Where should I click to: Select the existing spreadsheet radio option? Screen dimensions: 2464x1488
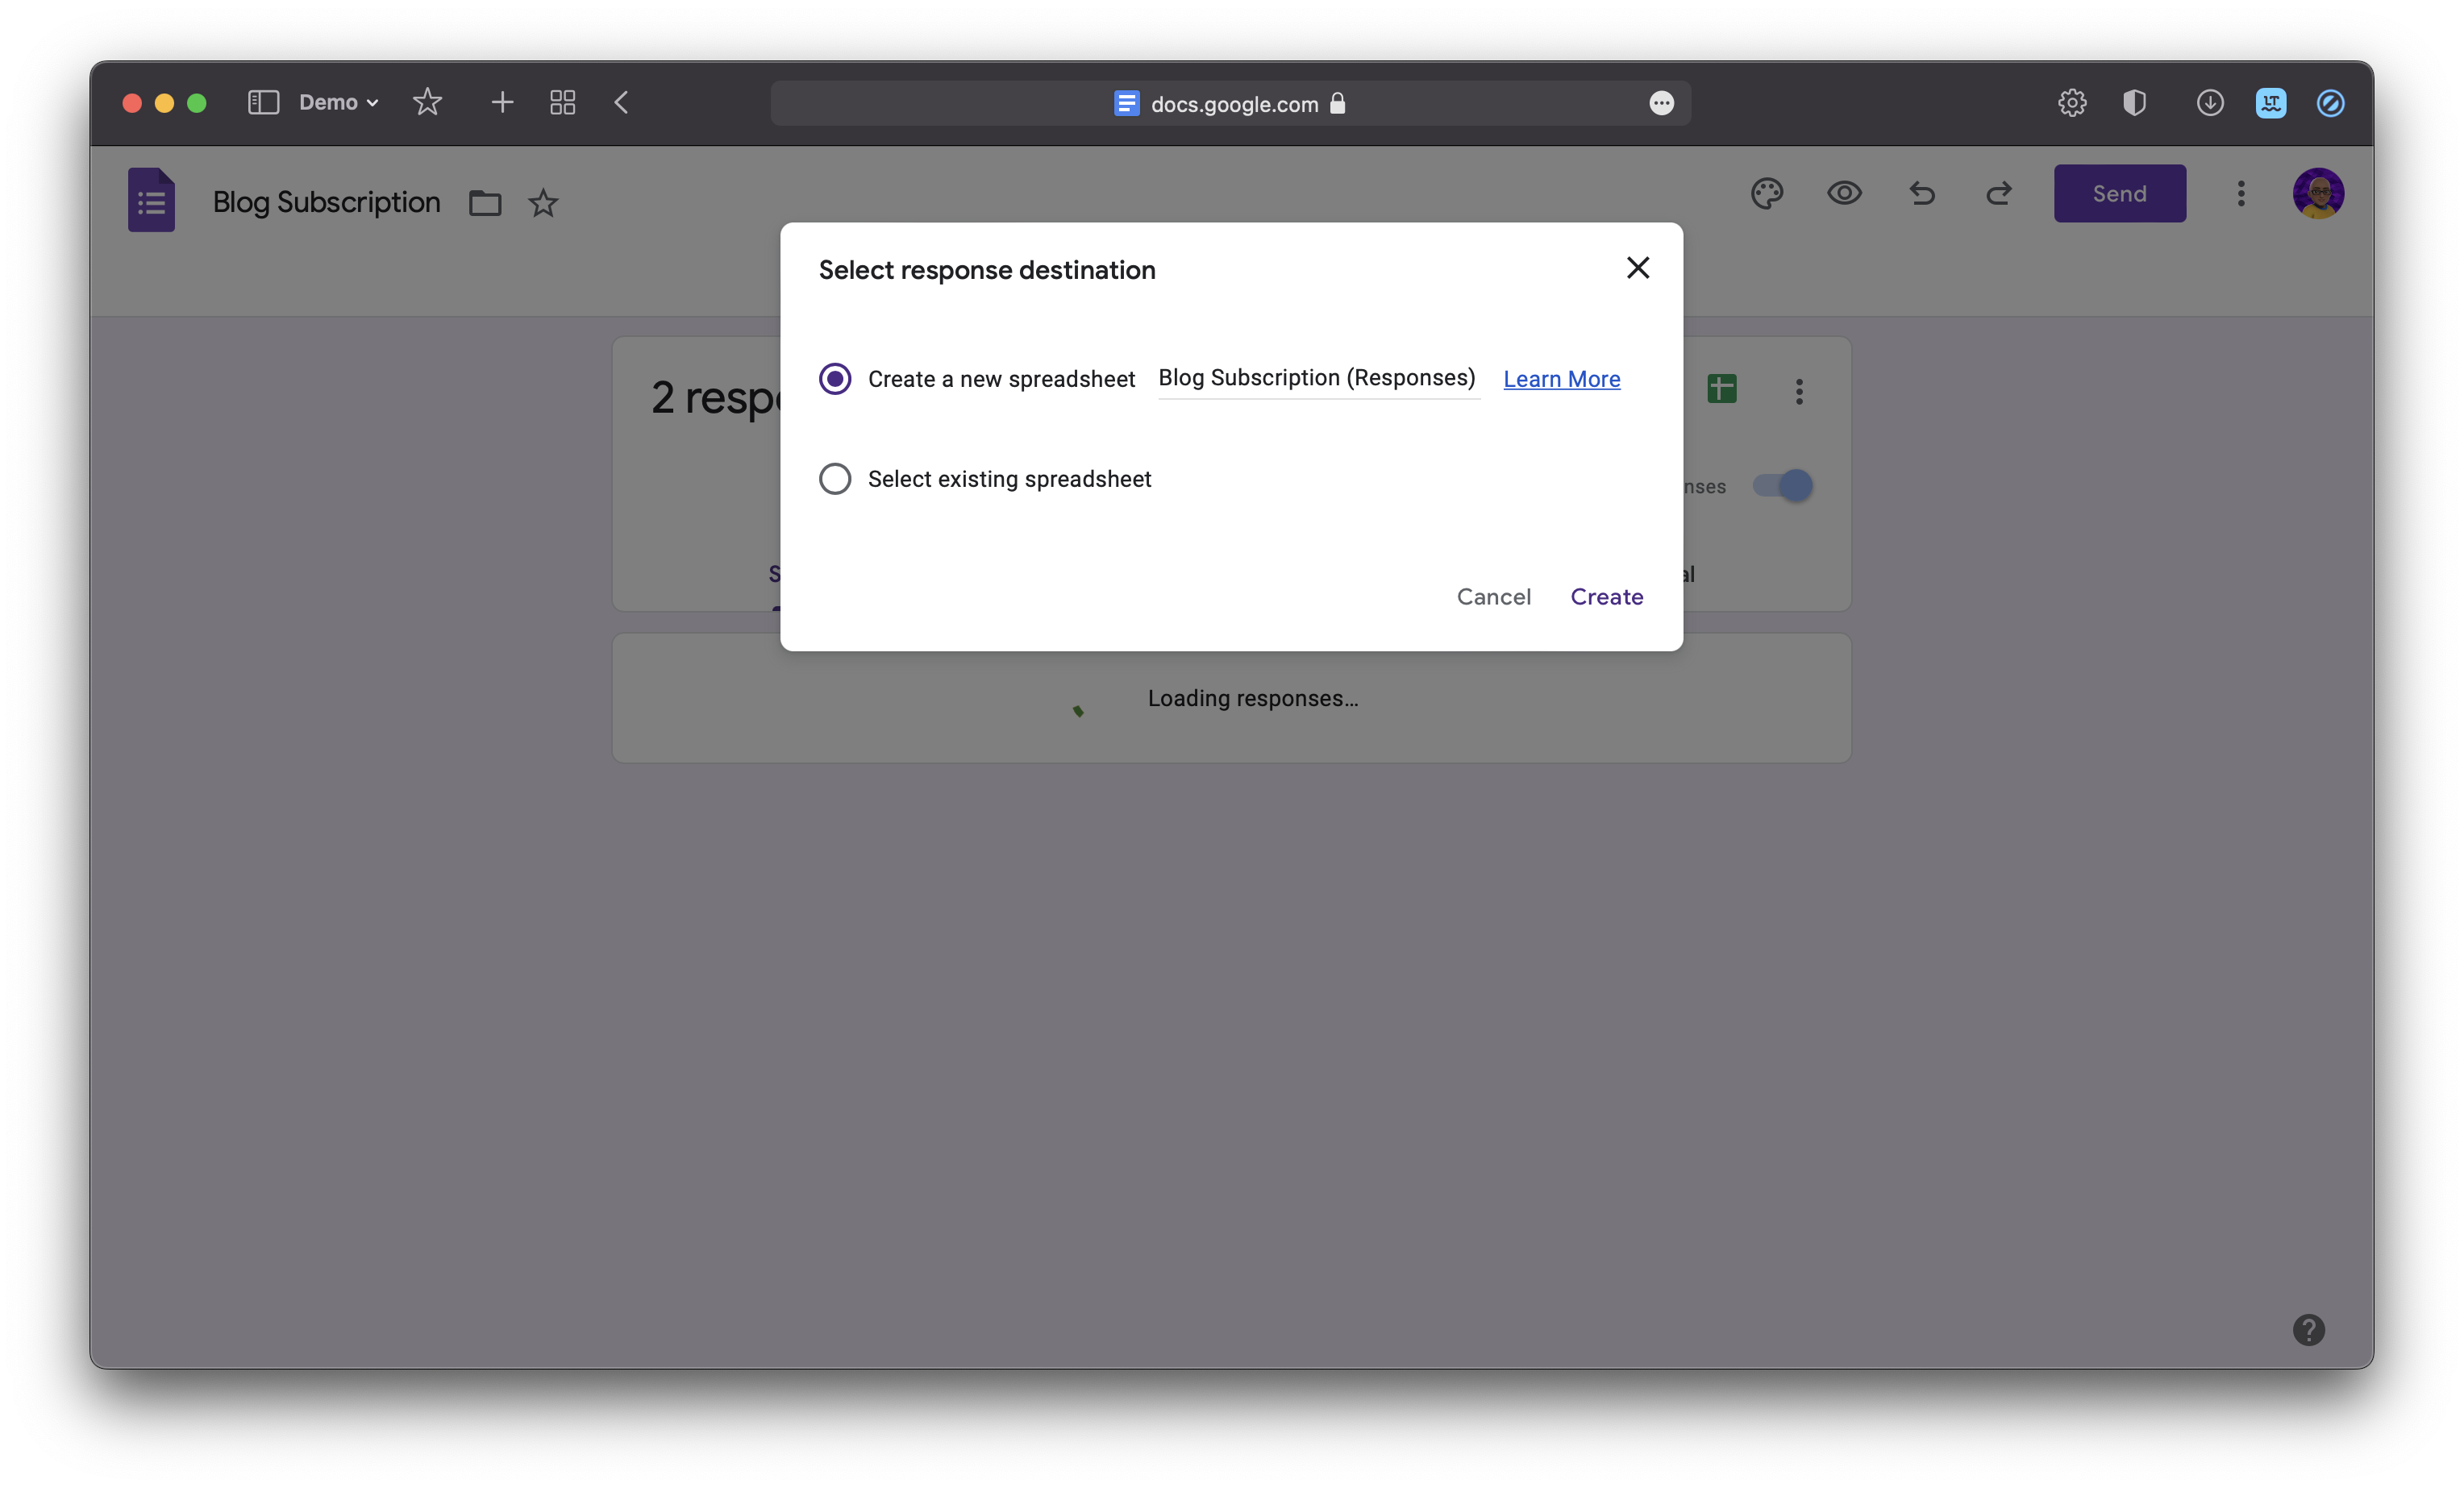coord(835,479)
